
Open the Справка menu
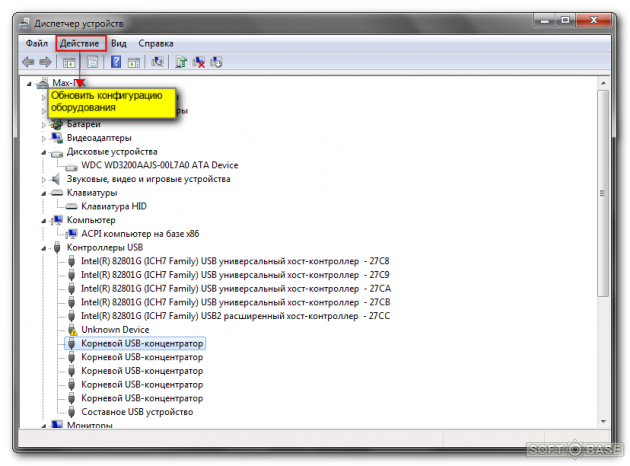pyautogui.click(x=155, y=44)
